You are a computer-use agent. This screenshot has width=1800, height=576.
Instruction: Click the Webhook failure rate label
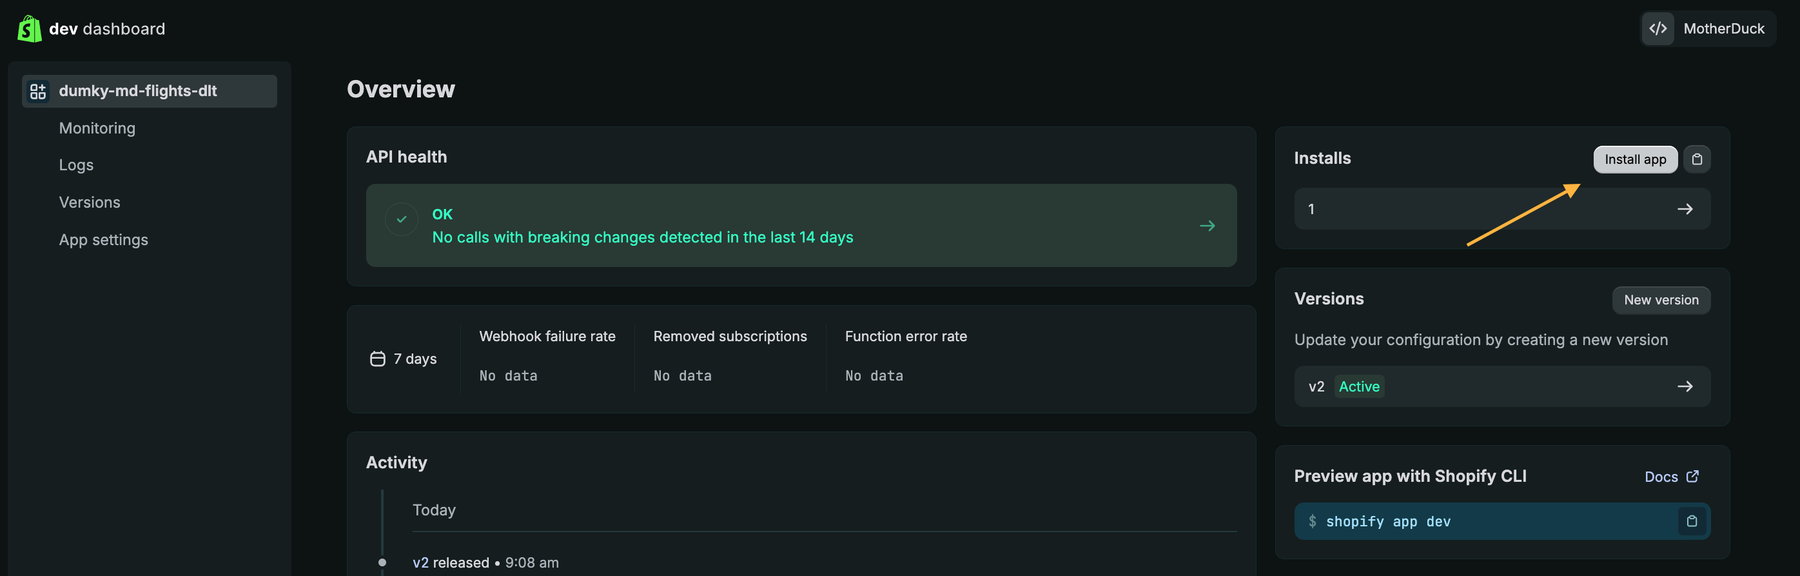point(547,336)
